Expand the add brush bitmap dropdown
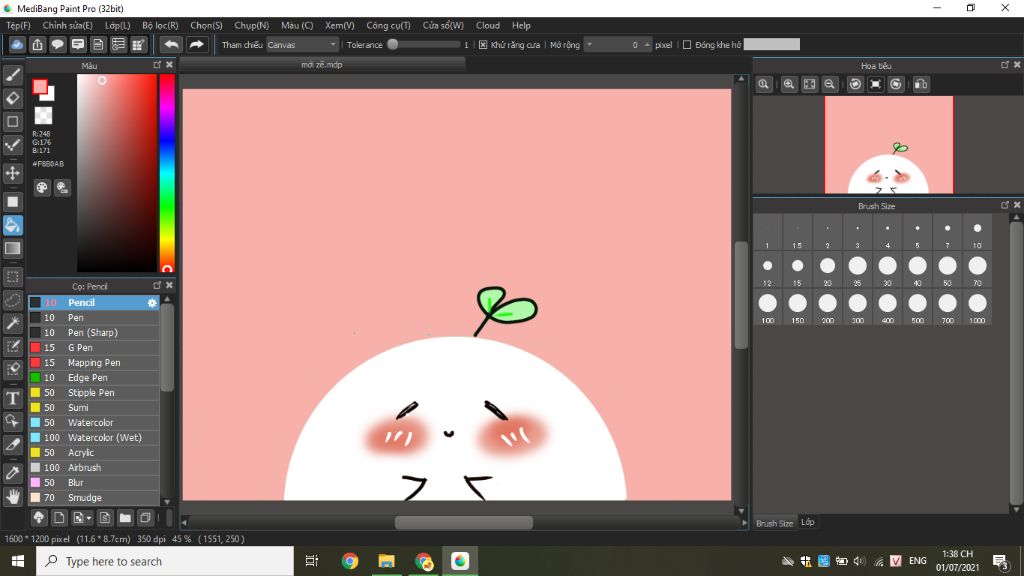The width and height of the screenshot is (1024, 576). click(82, 518)
